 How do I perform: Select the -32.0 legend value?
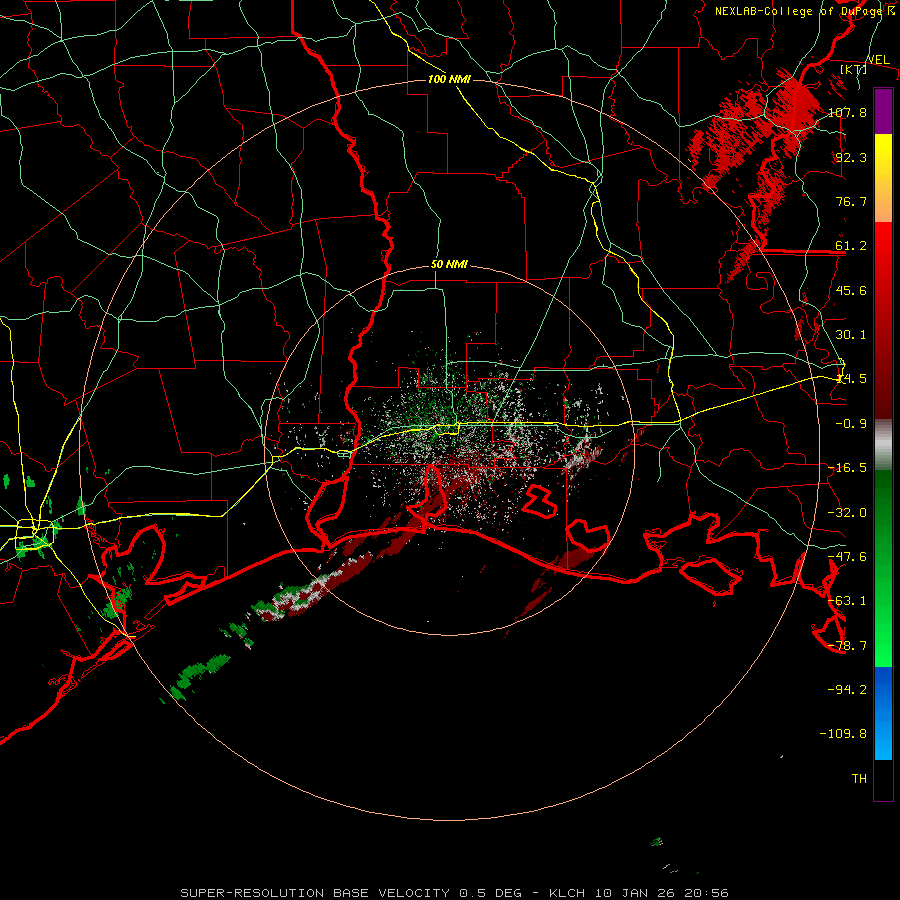[847, 513]
